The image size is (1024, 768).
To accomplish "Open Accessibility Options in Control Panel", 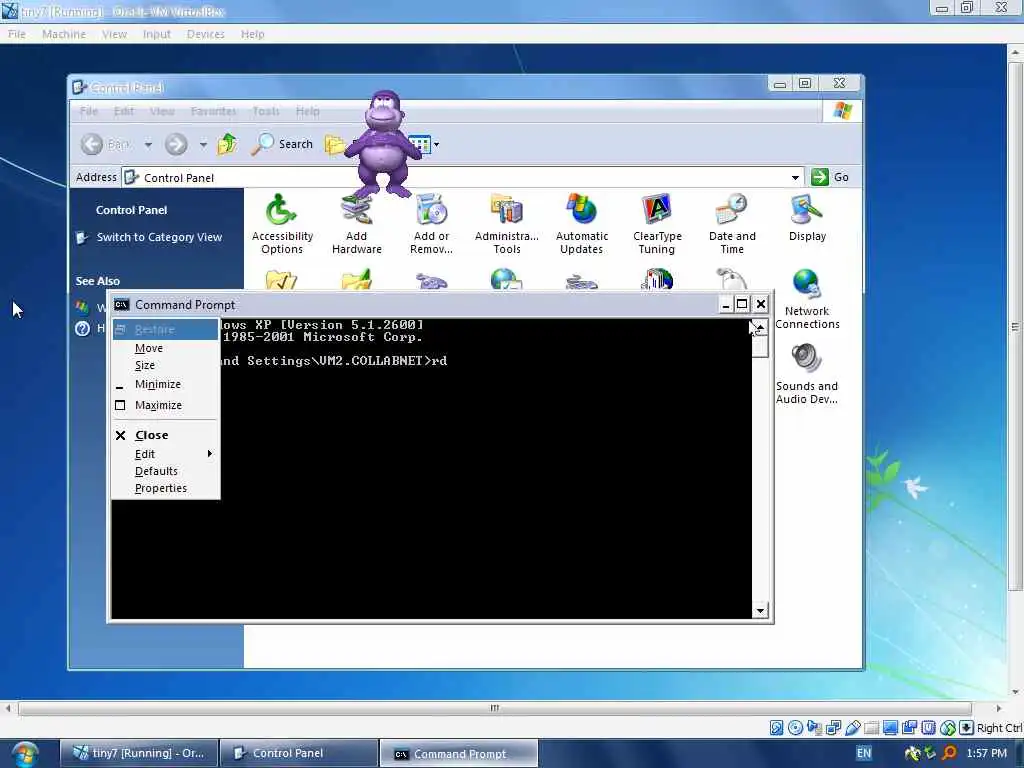I will tap(282, 224).
